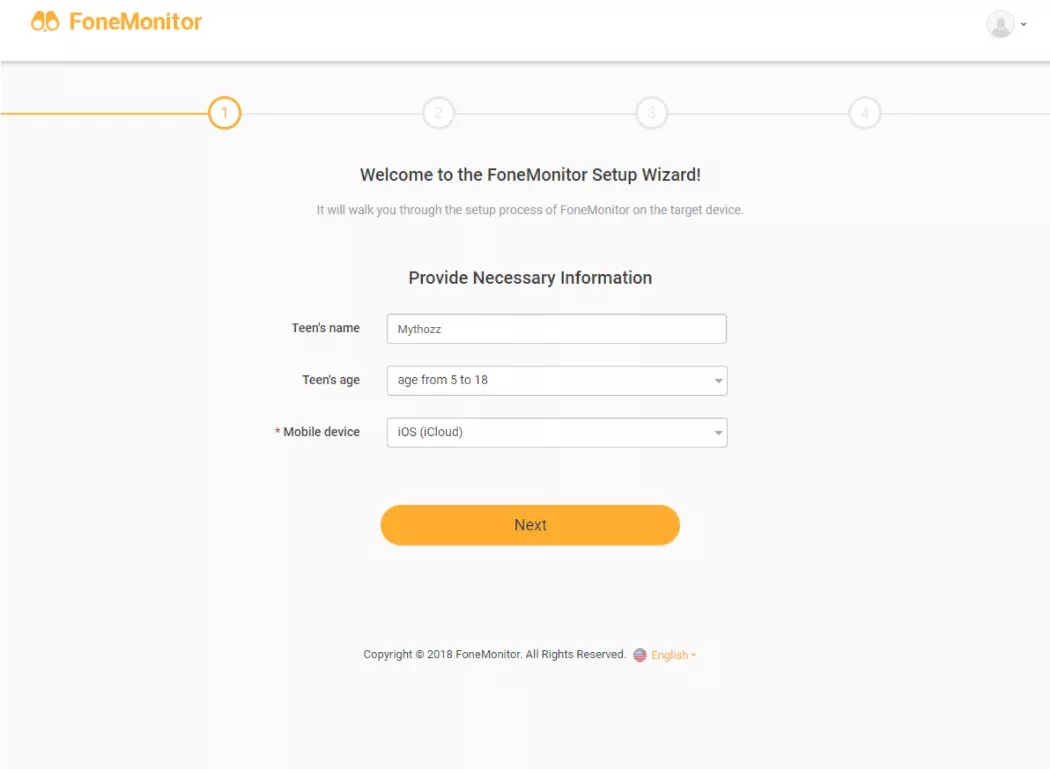
Task: Click the Mobile device dropdown arrow icon
Action: point(717,432)
